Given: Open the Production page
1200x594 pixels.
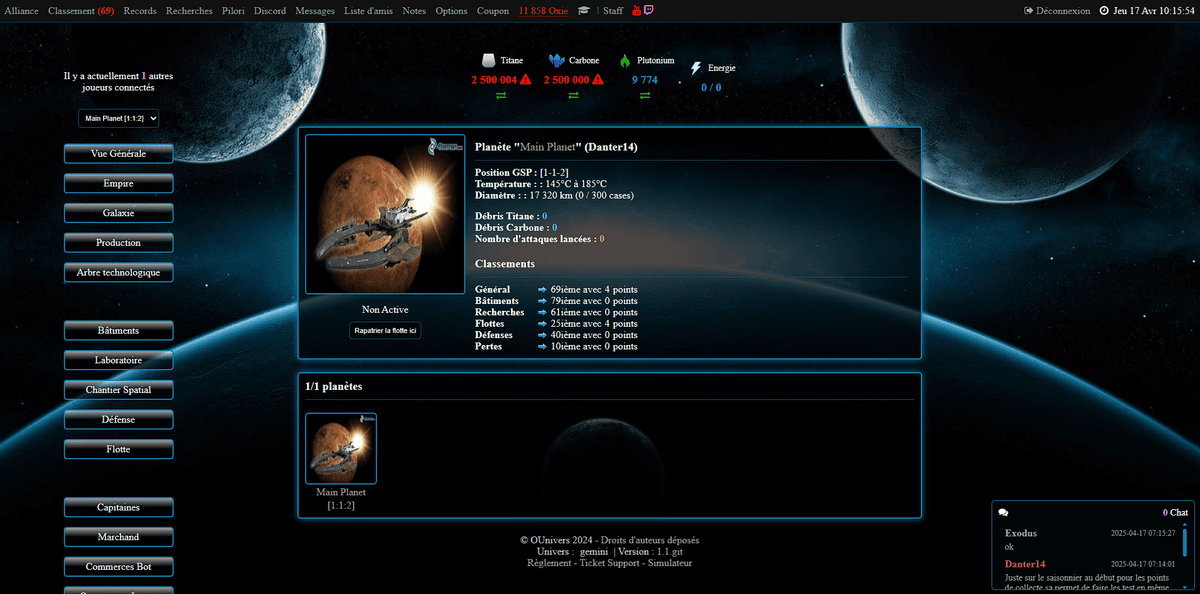Looking at the screenshot, I should (119, 243).
